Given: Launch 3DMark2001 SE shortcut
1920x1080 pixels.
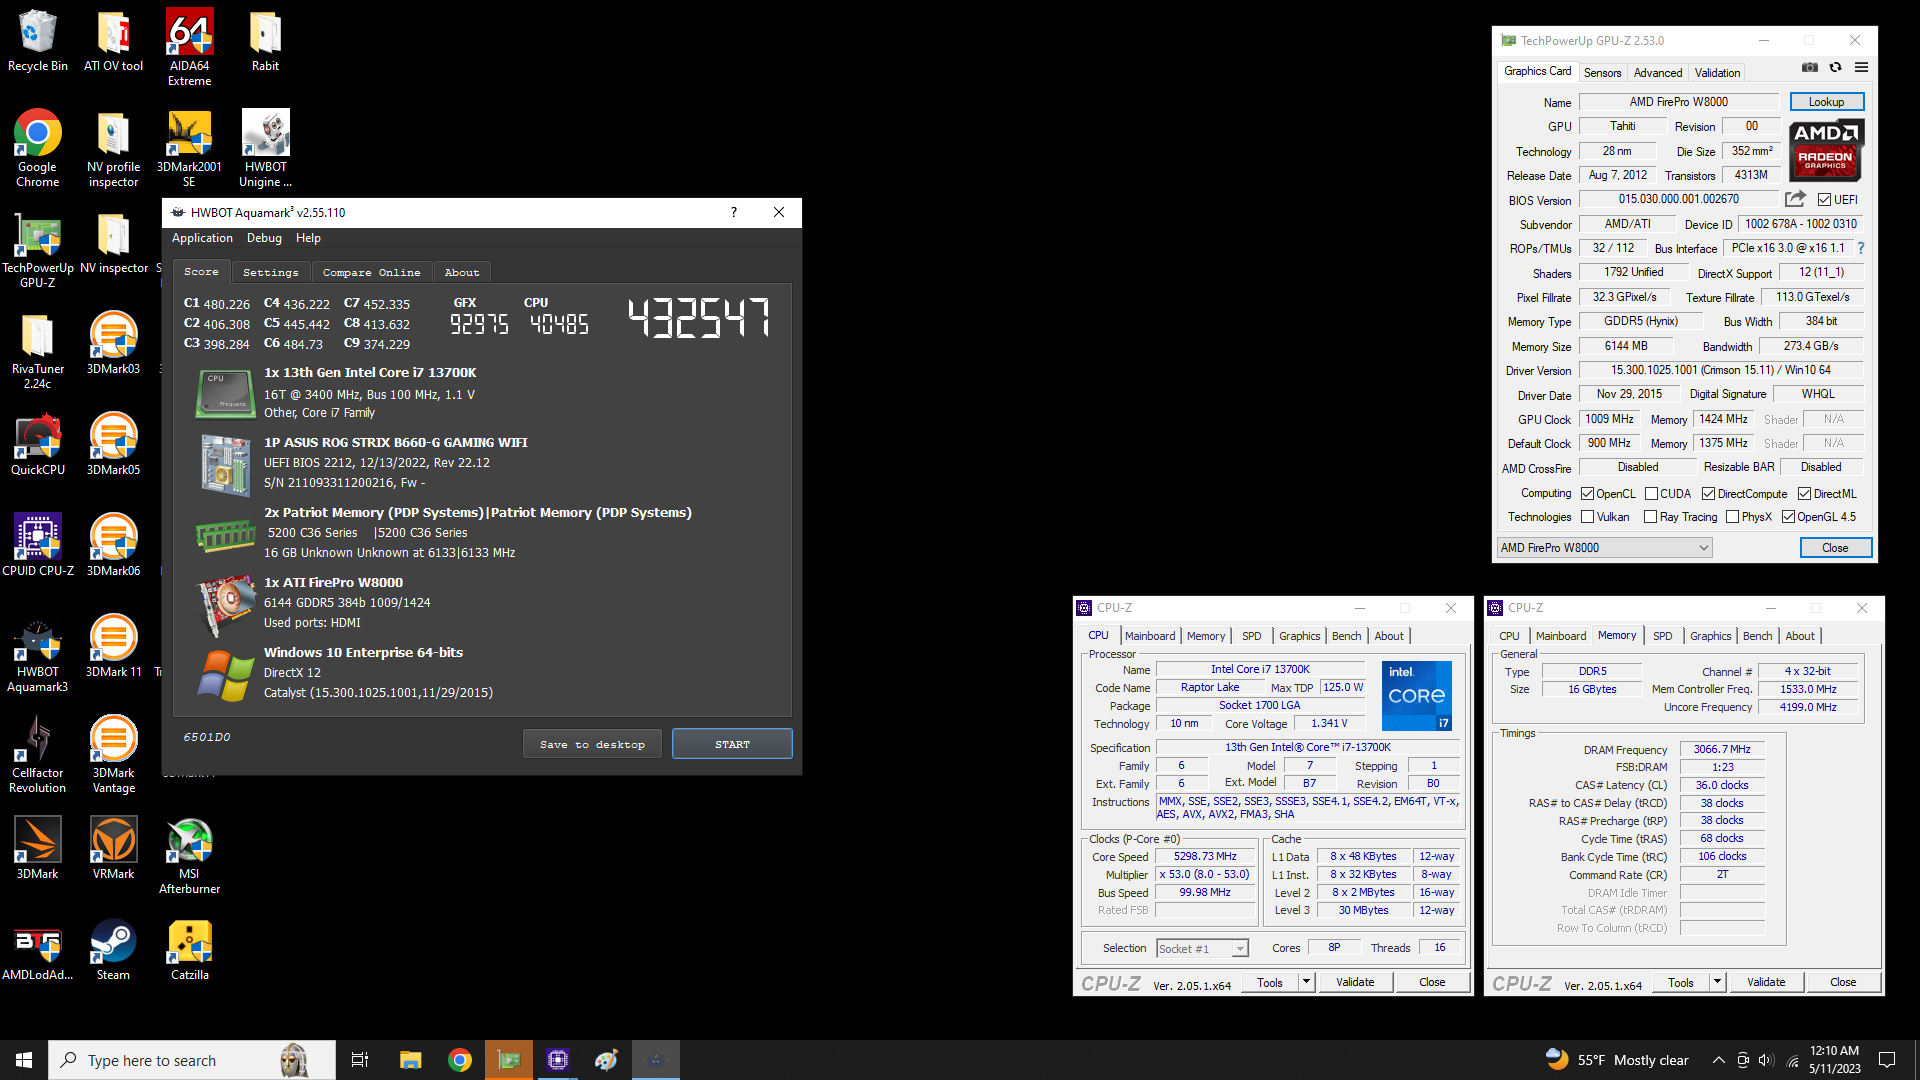Looking at the screenshot, I should [x=189, y=148].
